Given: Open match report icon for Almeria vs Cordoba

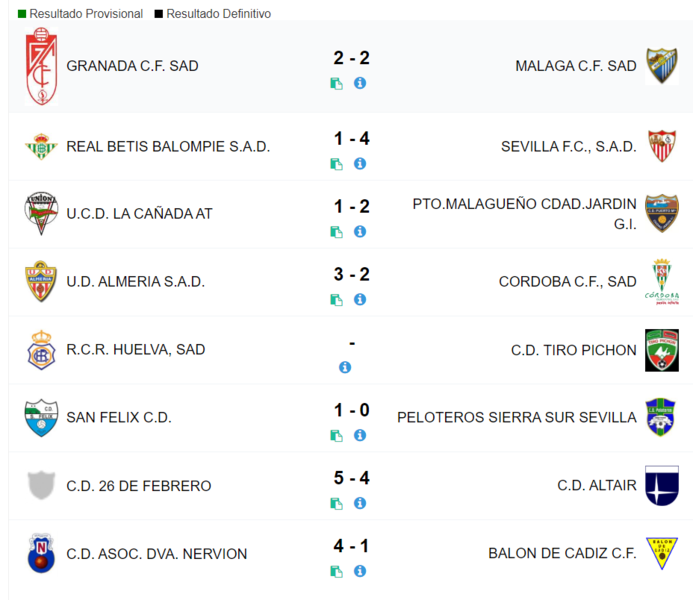Looking at the screenshot, I should (x=336, y=300).
